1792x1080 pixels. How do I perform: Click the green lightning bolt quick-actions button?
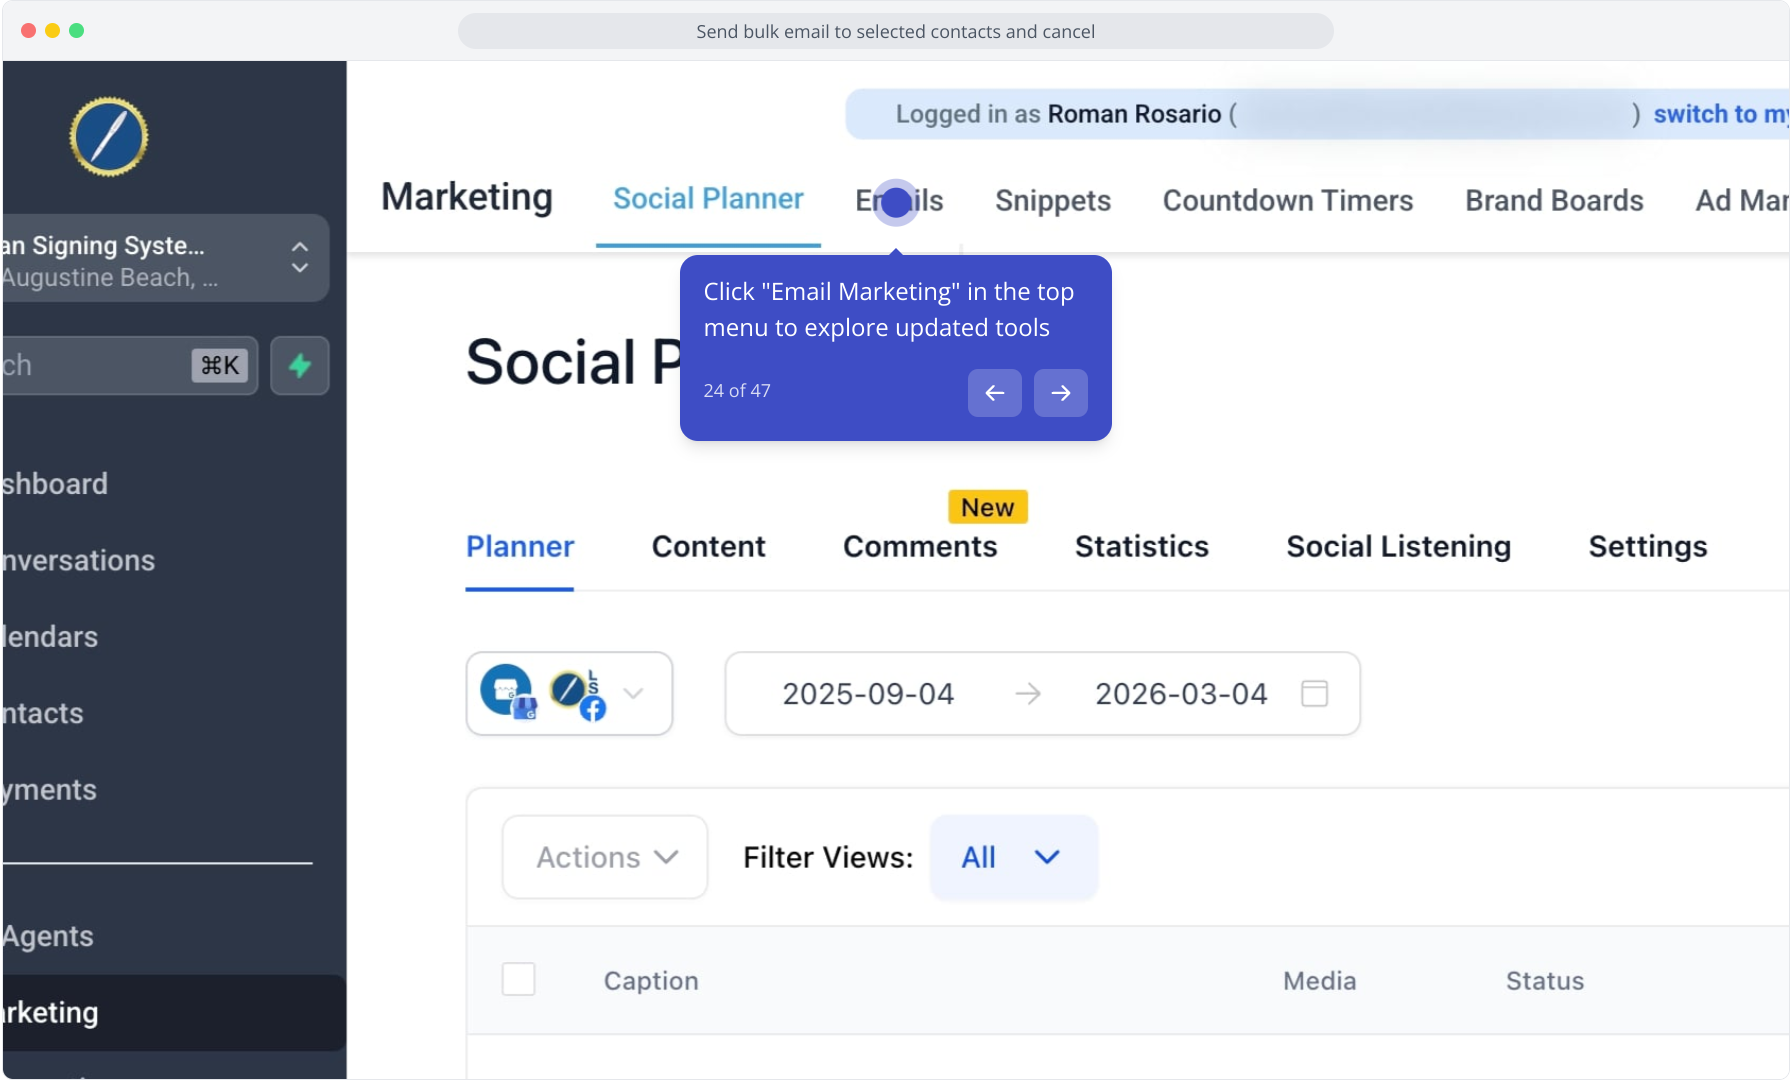[300, 366]
